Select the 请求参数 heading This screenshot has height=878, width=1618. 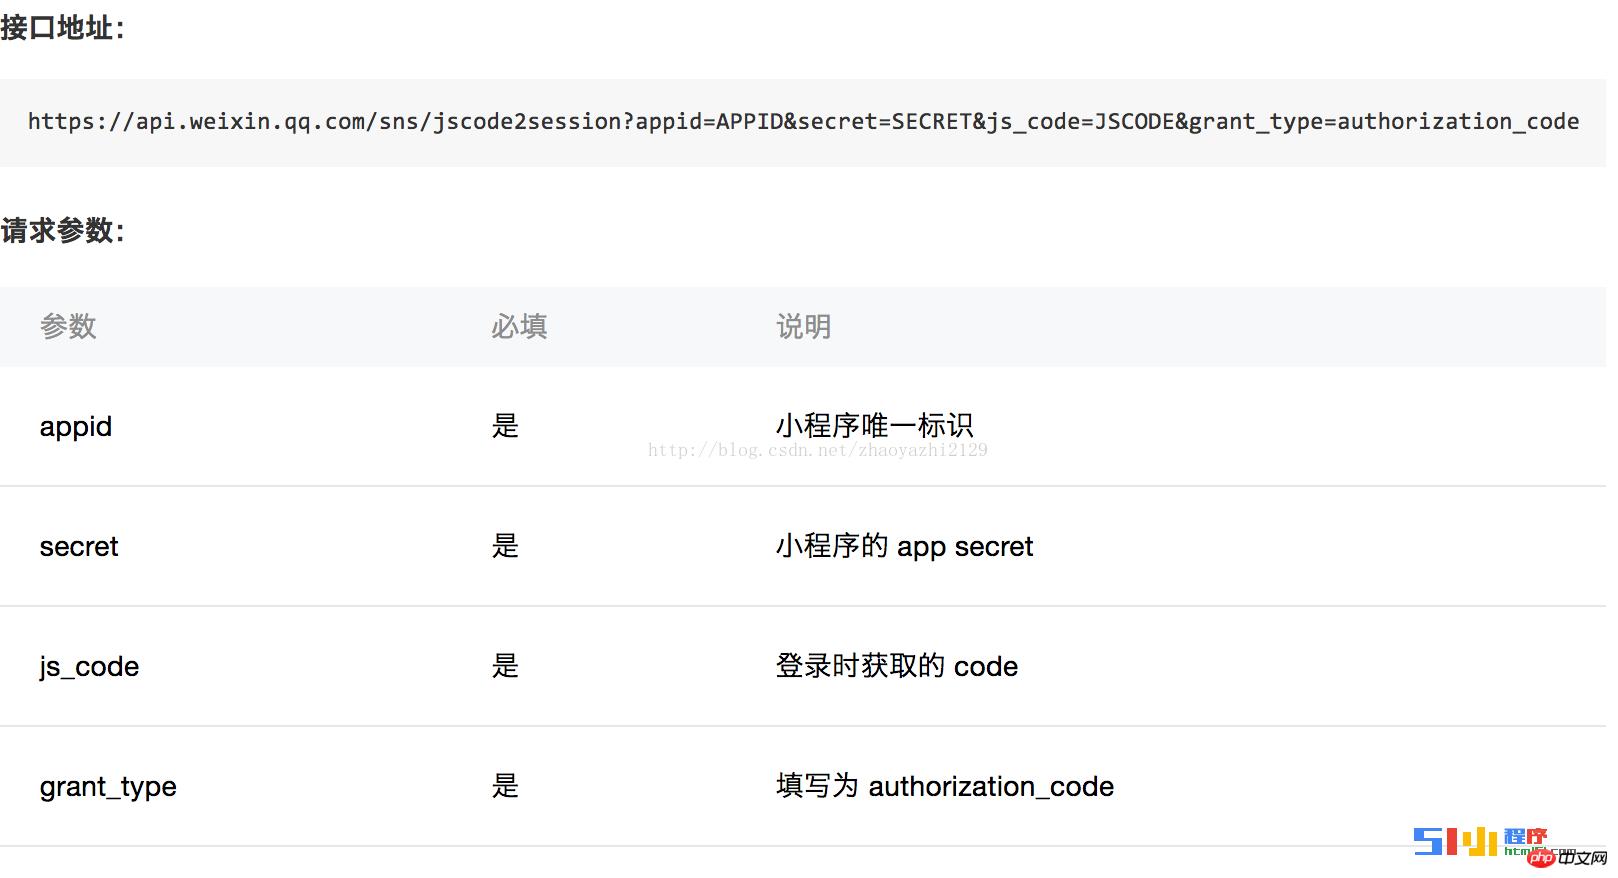point(63,231)
